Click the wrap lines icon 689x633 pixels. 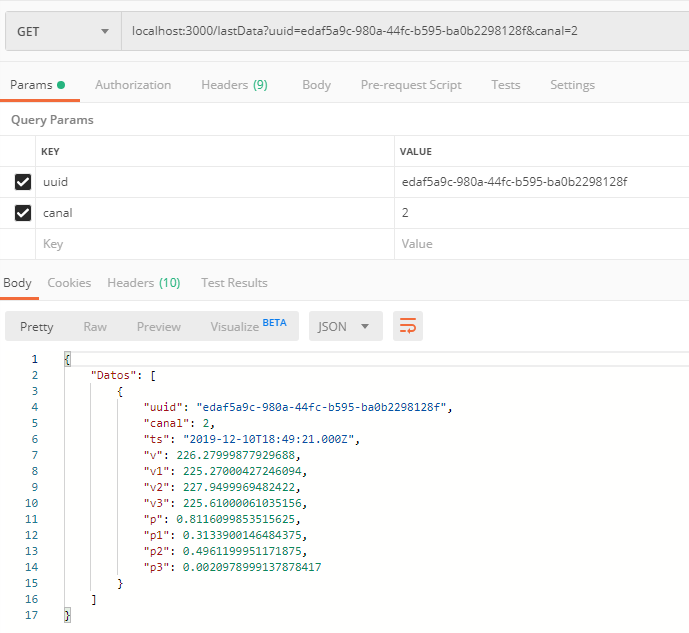(x=407, y=326)
